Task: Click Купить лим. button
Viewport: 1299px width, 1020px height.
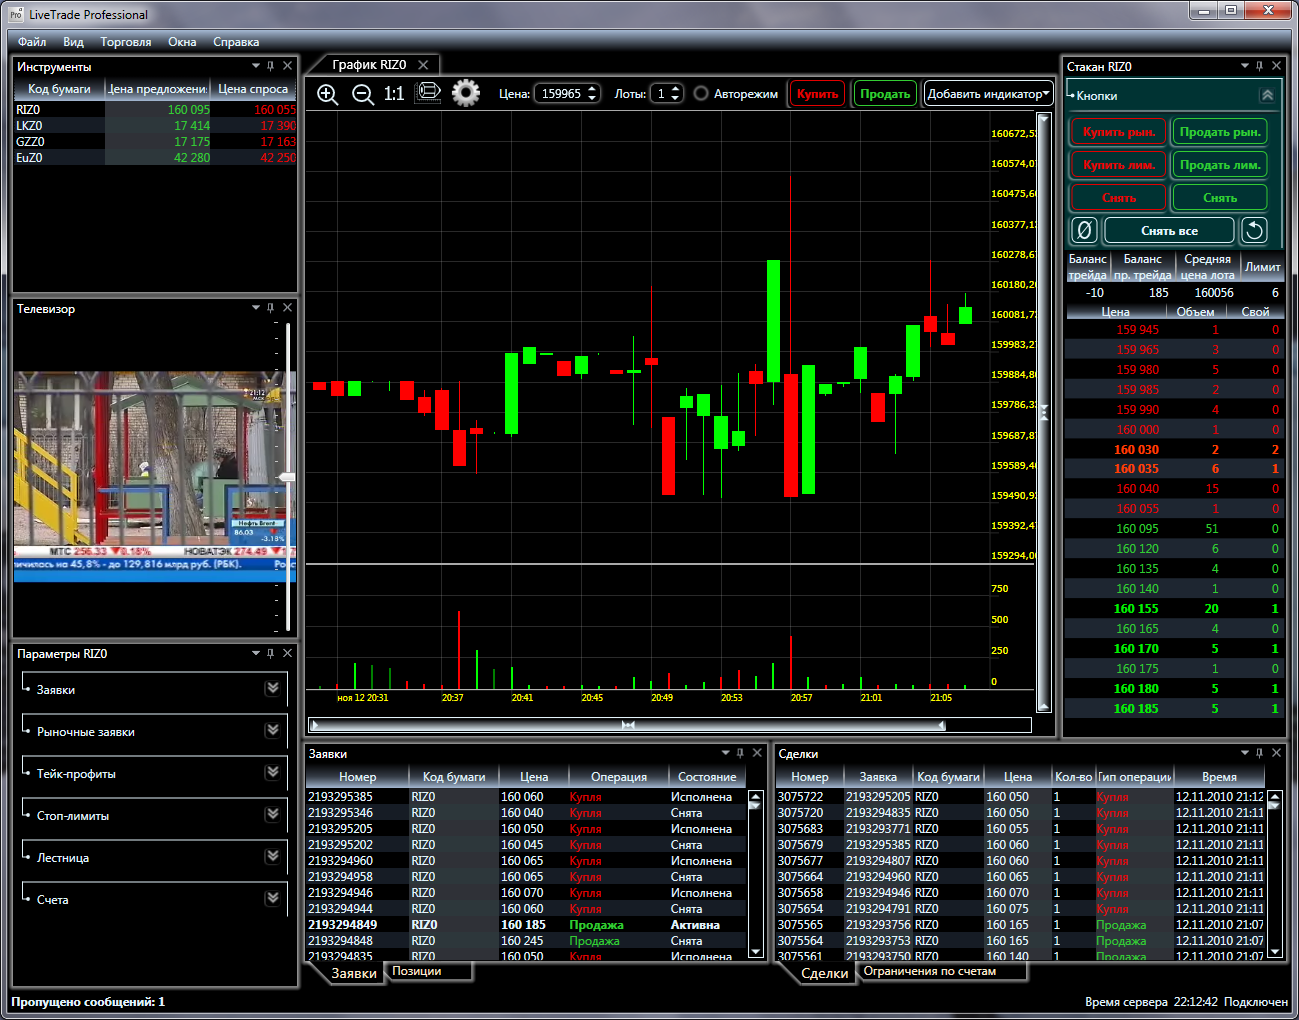Action: point(1119,165)
